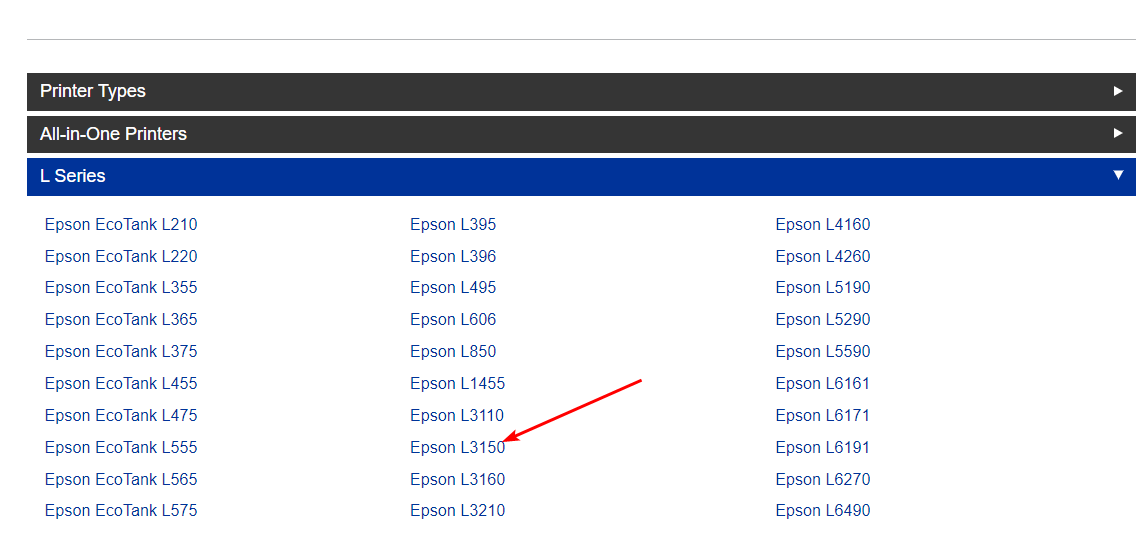Go to the Epson L6270 page
Screen dimensions: 1136x533
tap(822, 479)
